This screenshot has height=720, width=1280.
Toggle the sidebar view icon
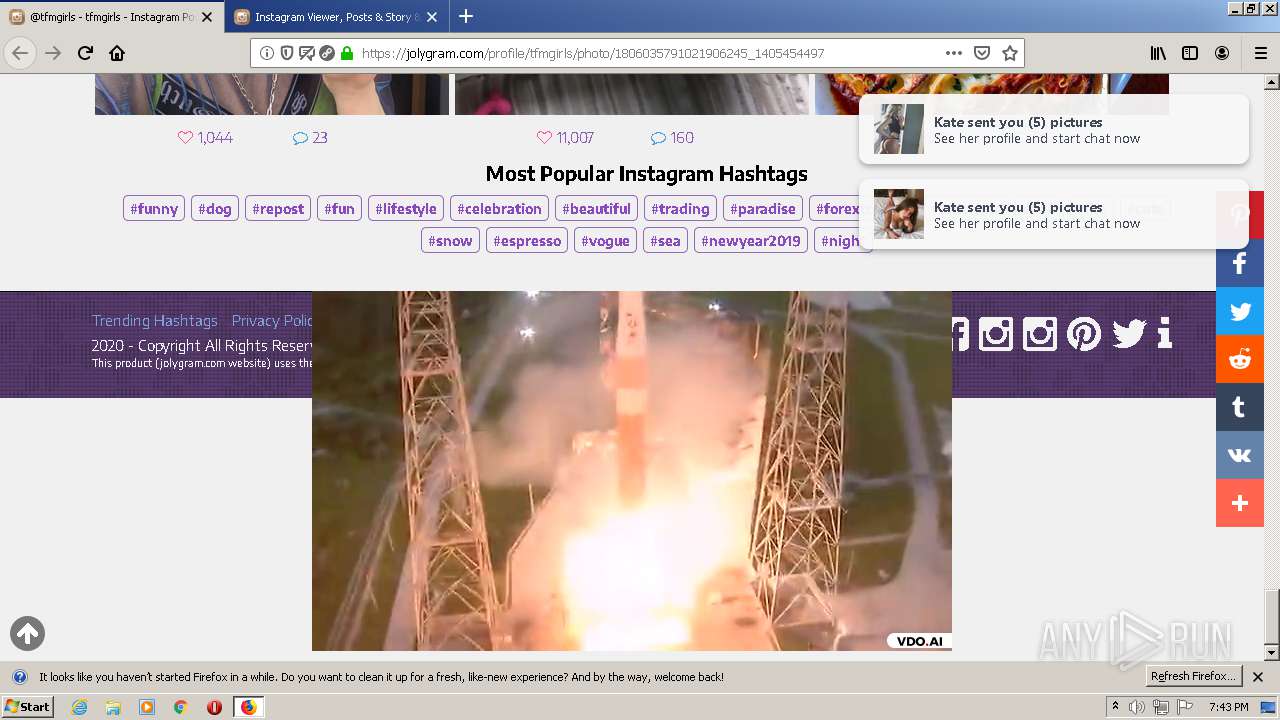(1190, 53)
